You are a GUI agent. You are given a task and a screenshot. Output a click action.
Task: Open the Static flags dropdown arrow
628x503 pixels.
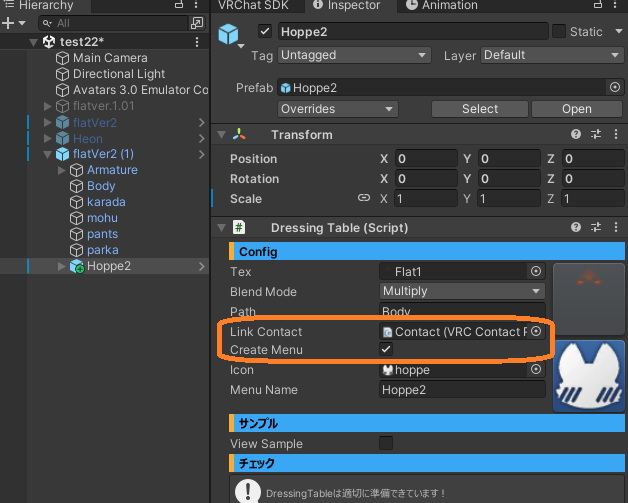click(618, 31)
